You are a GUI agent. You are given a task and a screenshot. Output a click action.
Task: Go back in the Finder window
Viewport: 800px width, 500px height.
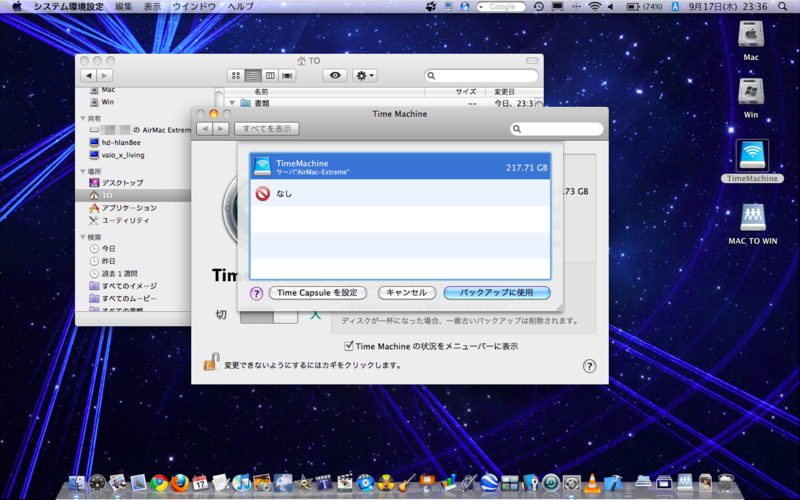(89, 76)
